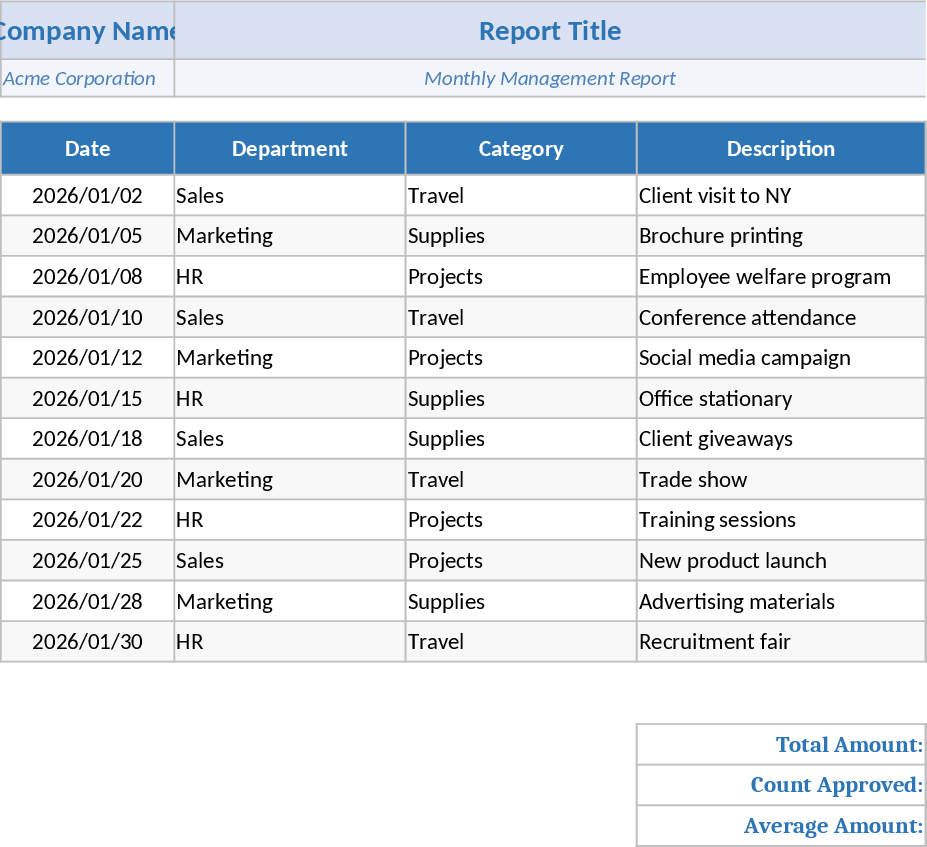Click the Social media campaign cell
927x847 pixels.
pos(780,358)
